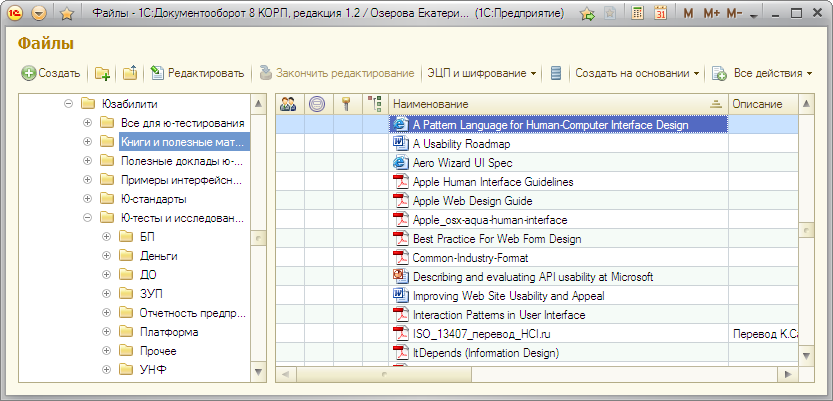Click the tree structure icon column header

point(375,104)
